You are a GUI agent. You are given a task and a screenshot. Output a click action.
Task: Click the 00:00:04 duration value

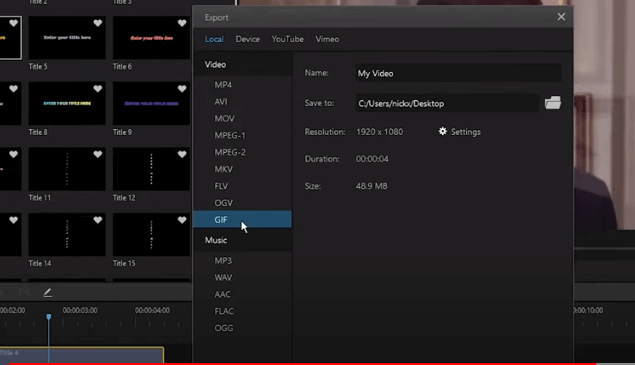tap(372, 159)
